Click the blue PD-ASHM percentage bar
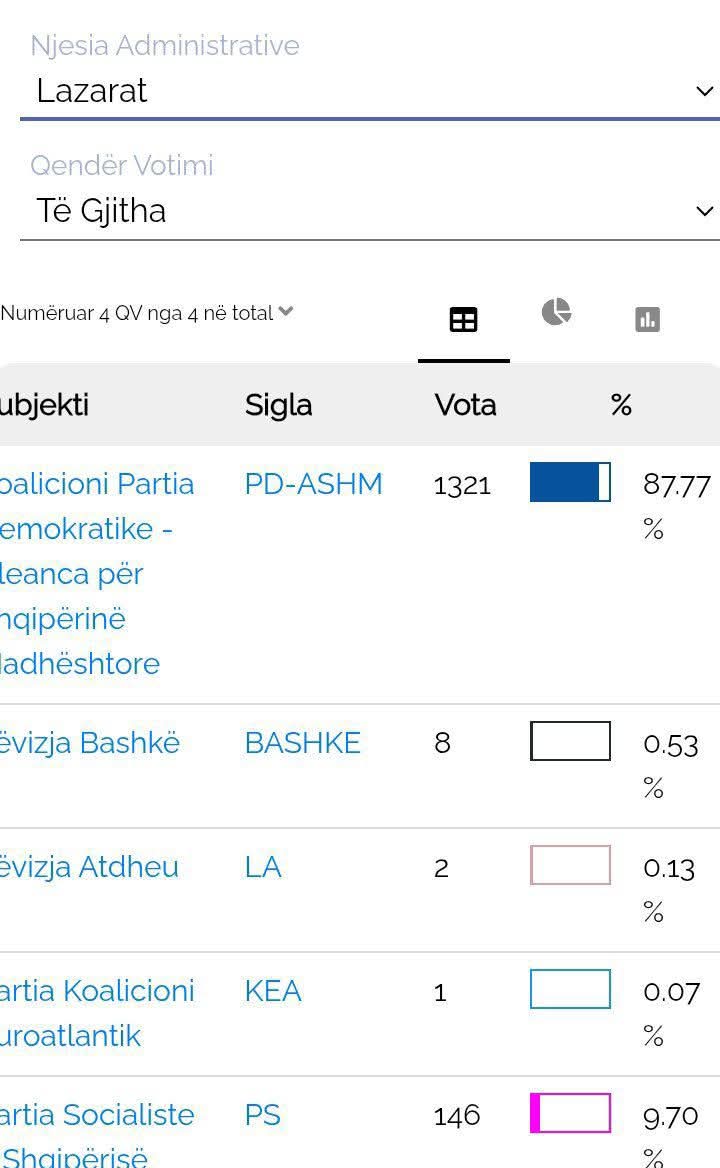This screenshot has width=720, height=1168. tap(570, 482)
